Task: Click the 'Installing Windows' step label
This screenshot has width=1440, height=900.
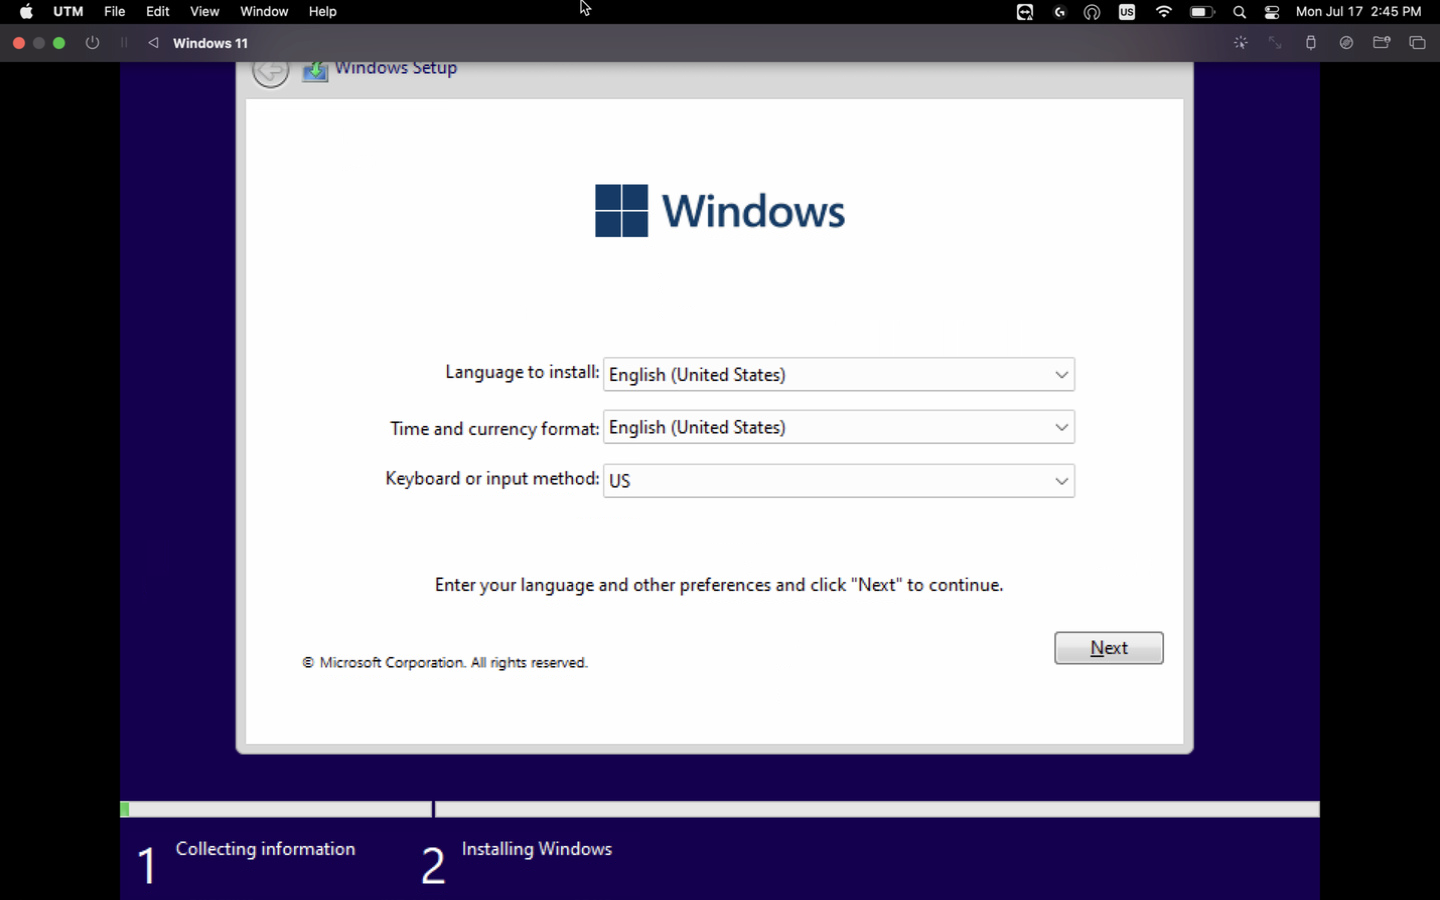Action: pyautogui.click(x=537, y=849)
